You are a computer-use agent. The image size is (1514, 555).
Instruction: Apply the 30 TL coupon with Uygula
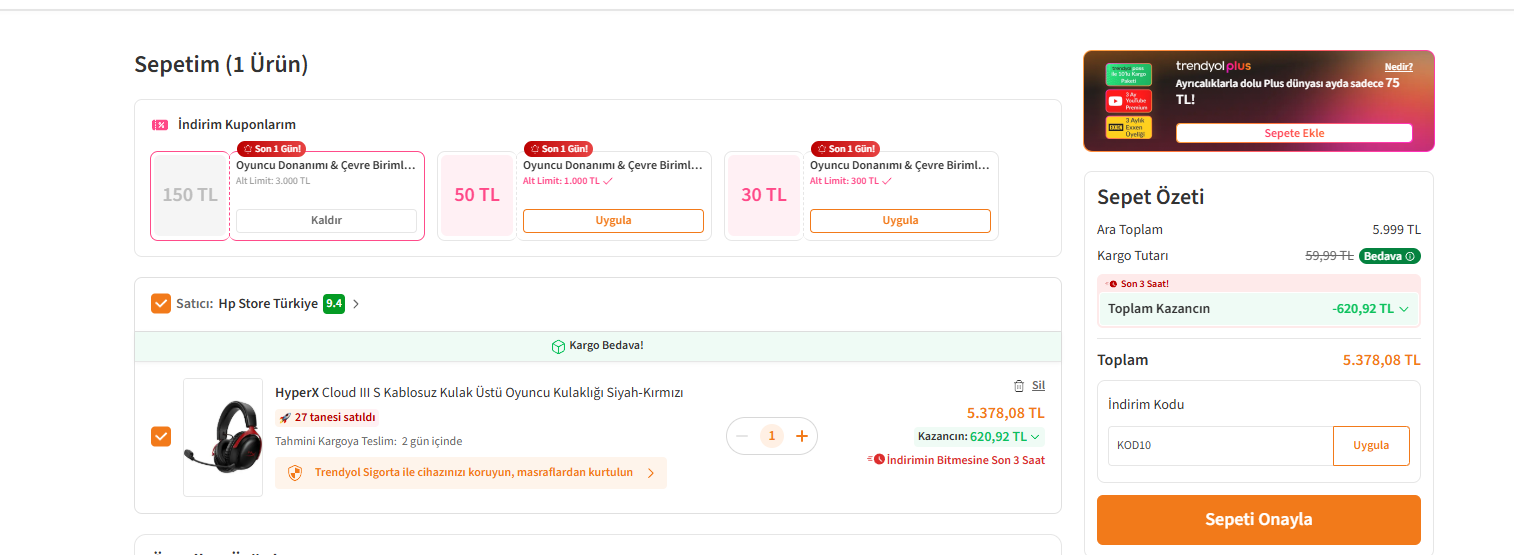click(900, 220)
